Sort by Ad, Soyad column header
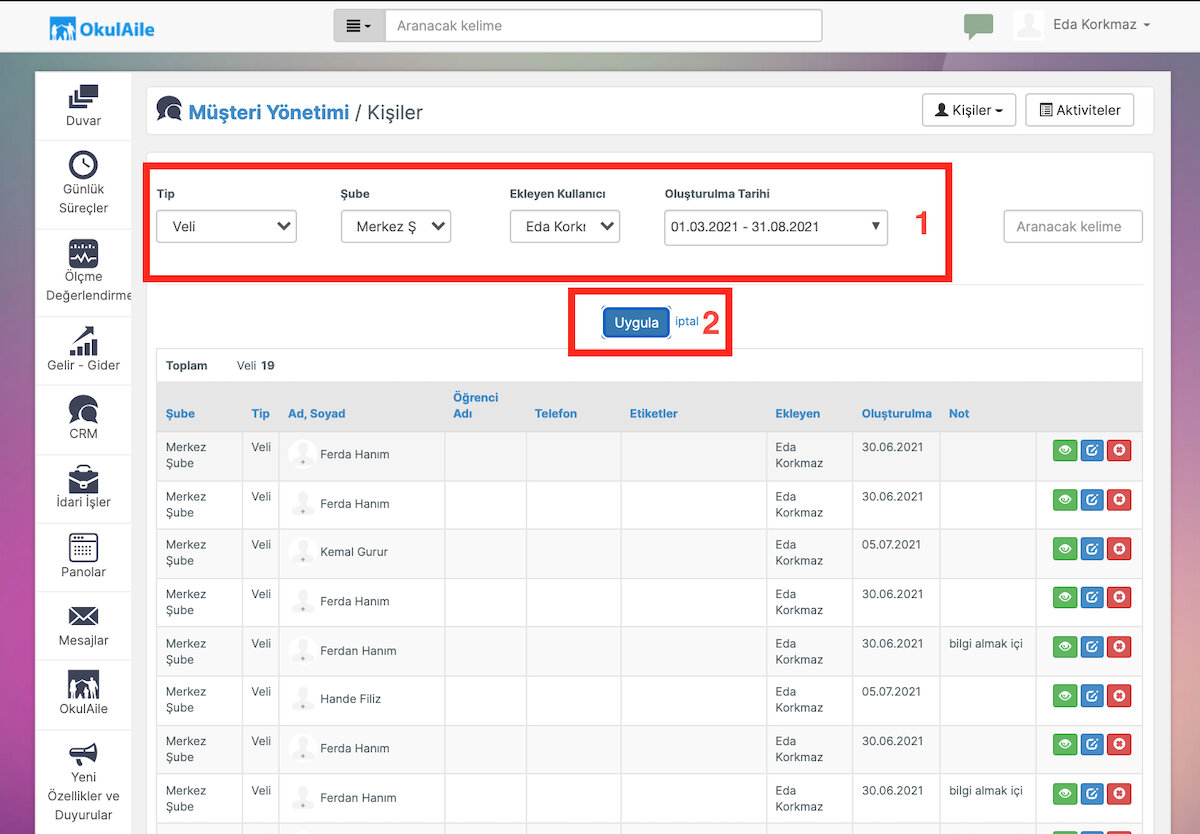1200x834 pixels. (x=316, y=413)
